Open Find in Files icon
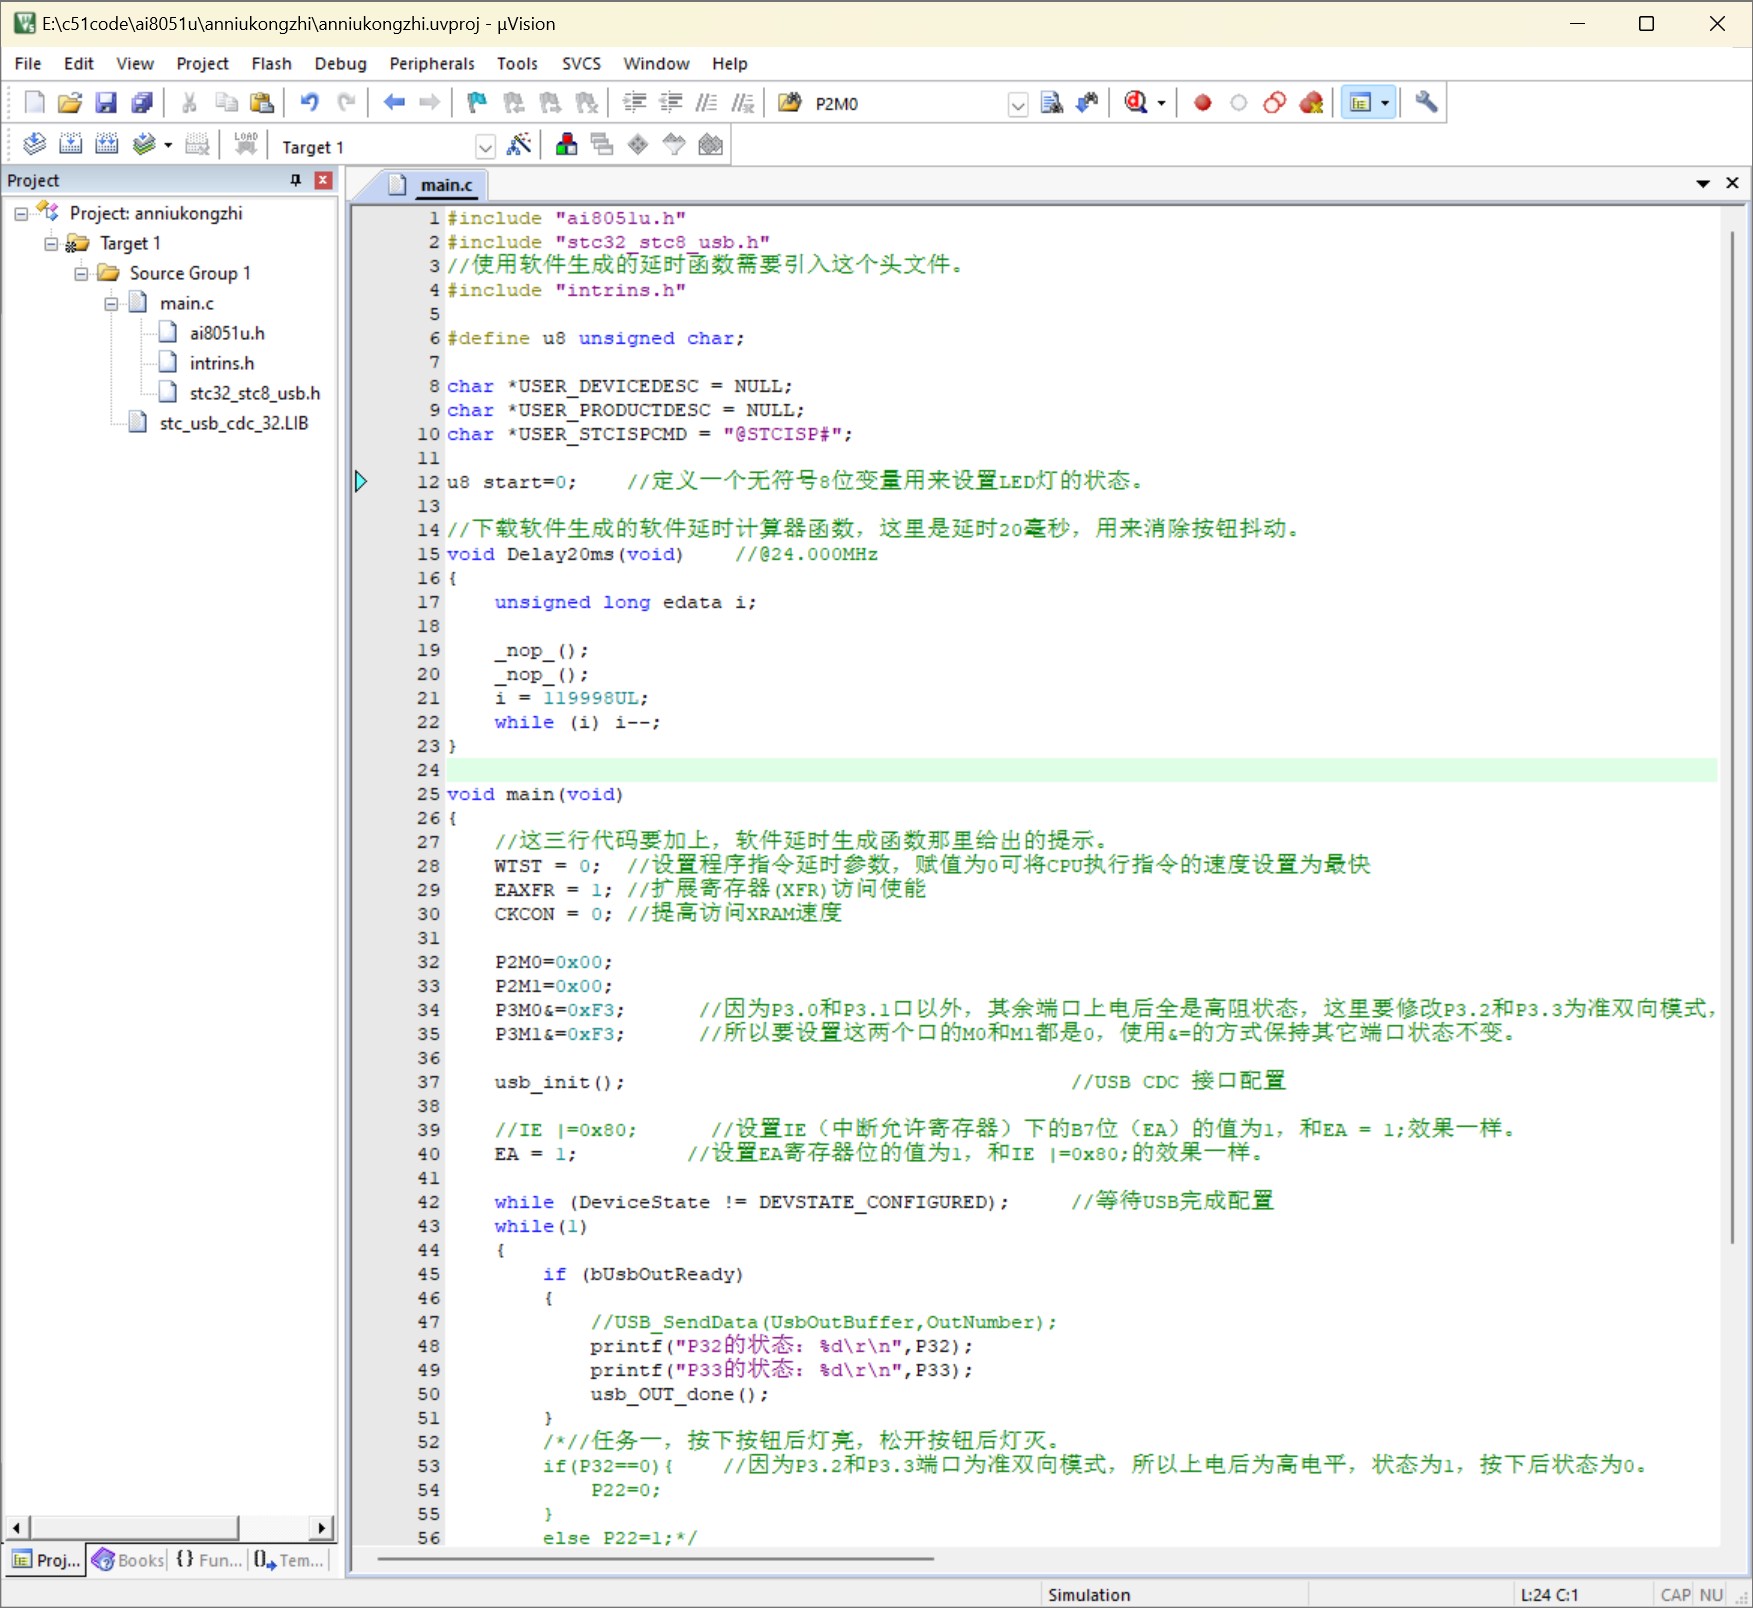Viewport: 1753px width, 1608px height. [x=790, y=103]
